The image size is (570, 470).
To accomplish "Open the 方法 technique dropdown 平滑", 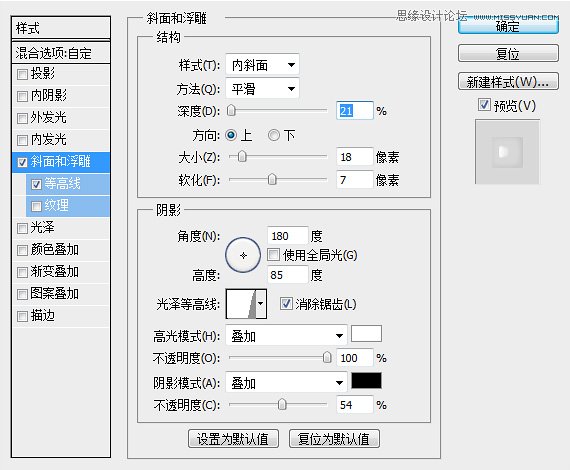I will [262, 88].
